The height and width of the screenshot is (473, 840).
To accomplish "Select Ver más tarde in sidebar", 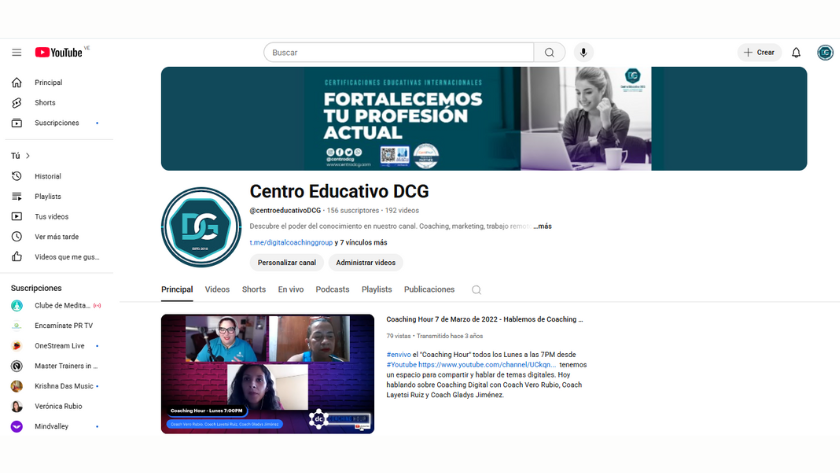I will click(x=56, y=237).
